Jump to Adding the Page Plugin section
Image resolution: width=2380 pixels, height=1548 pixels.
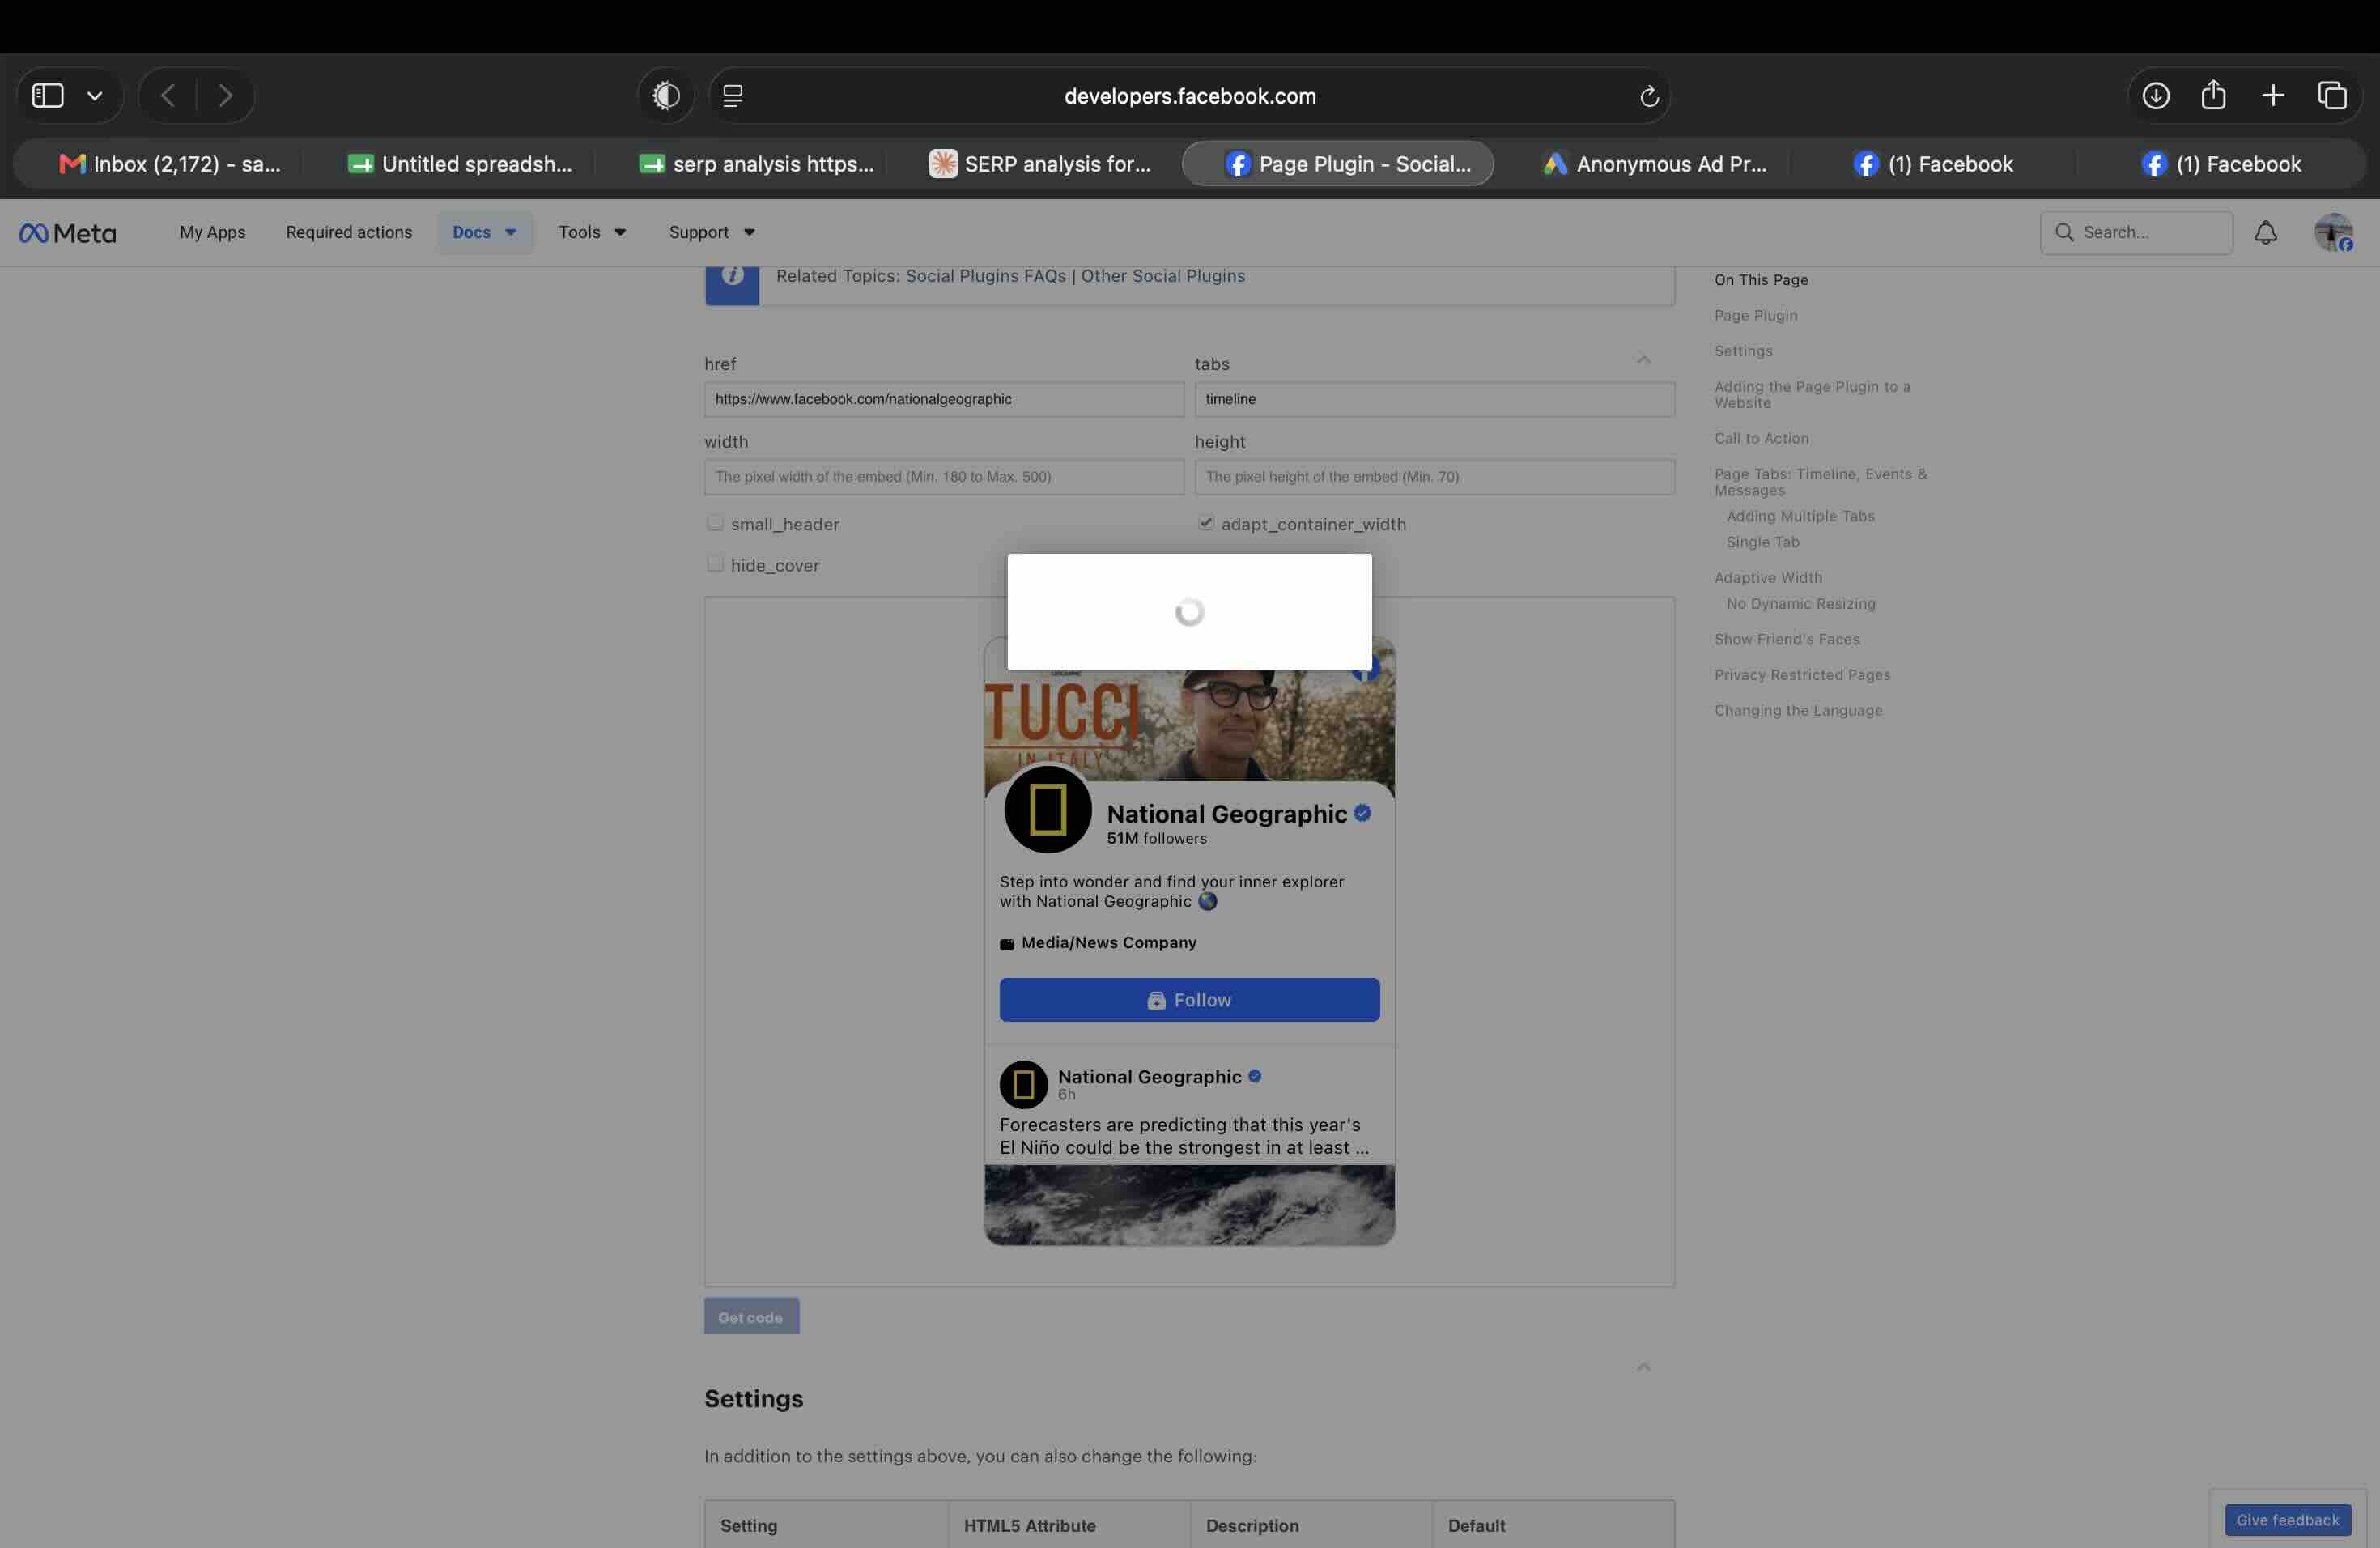click(1812, 395)
